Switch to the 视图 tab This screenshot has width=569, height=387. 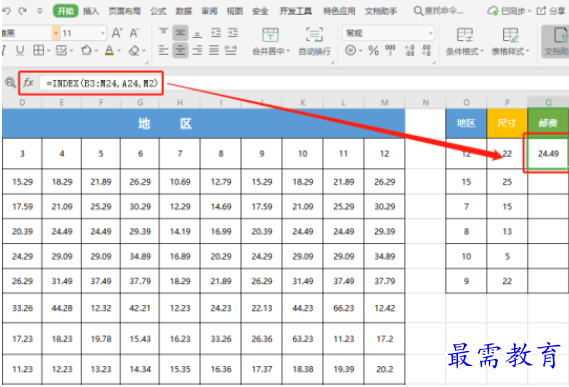234,11
